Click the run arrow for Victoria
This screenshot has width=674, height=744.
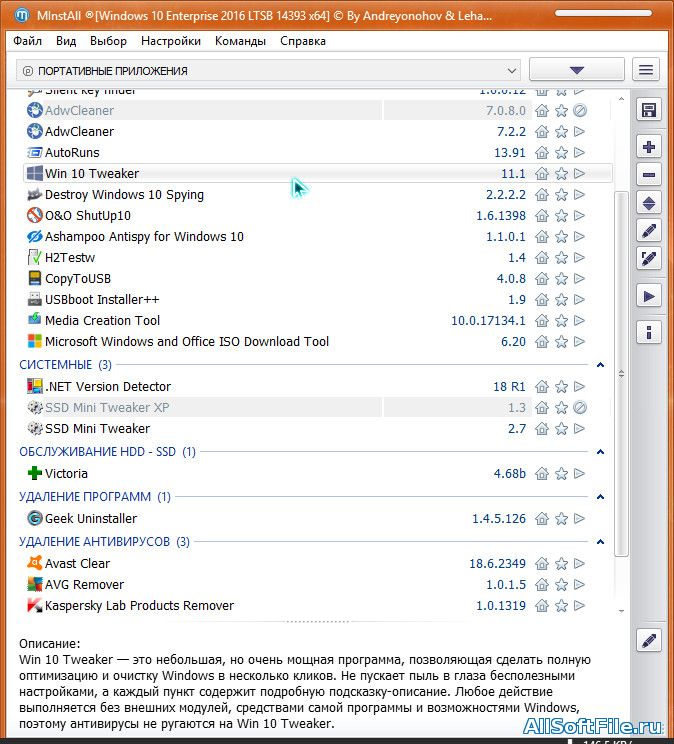579,474
